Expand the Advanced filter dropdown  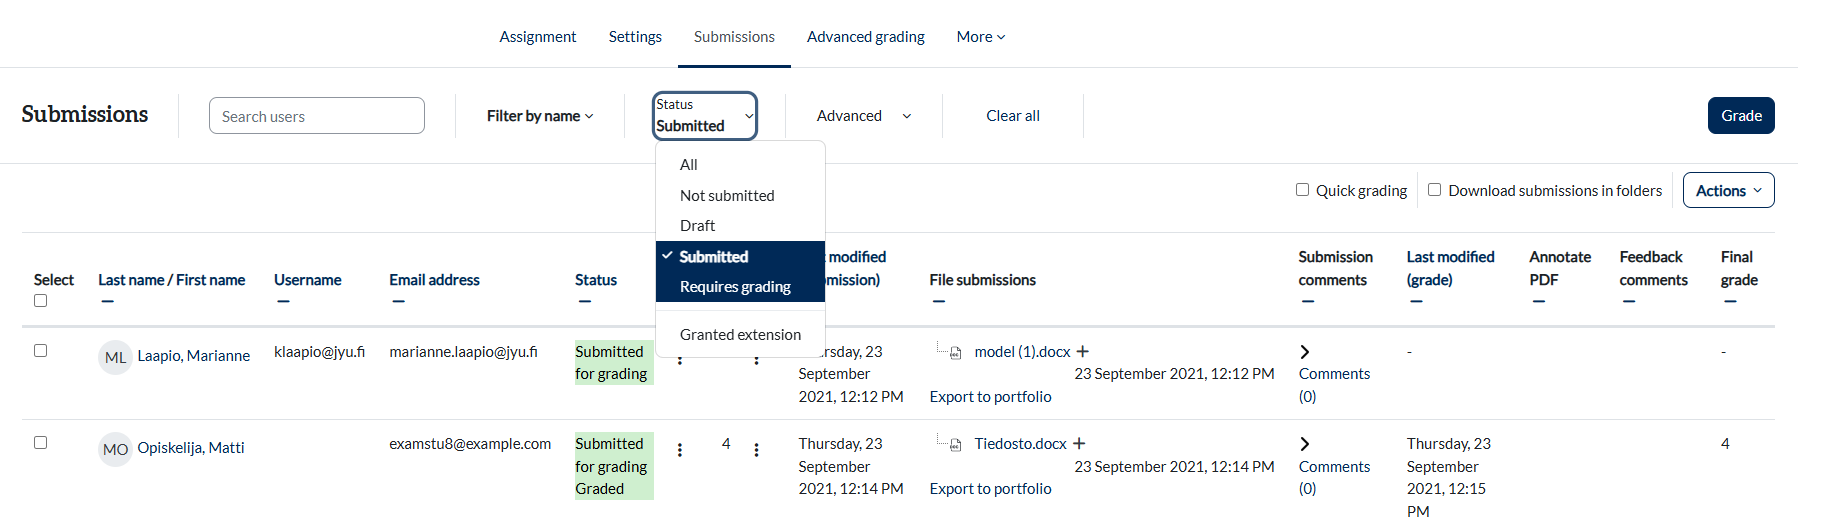point(864,116)
